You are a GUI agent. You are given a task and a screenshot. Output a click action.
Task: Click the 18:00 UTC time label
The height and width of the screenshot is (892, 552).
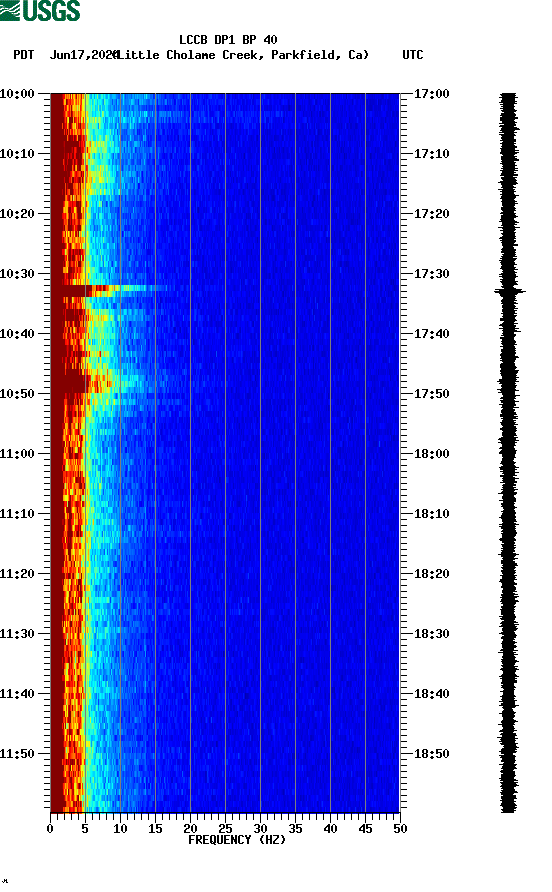(x=431, y=454)
